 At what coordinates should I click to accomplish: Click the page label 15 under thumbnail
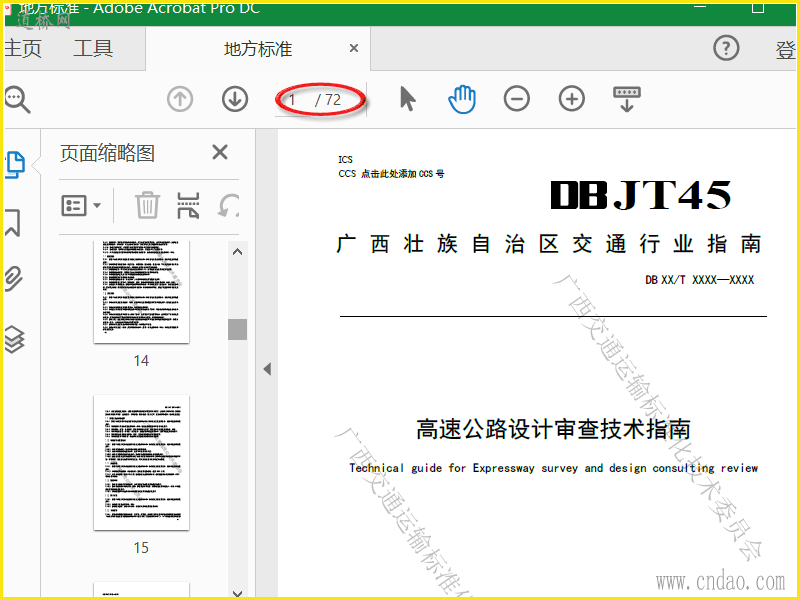coord(141,548)
